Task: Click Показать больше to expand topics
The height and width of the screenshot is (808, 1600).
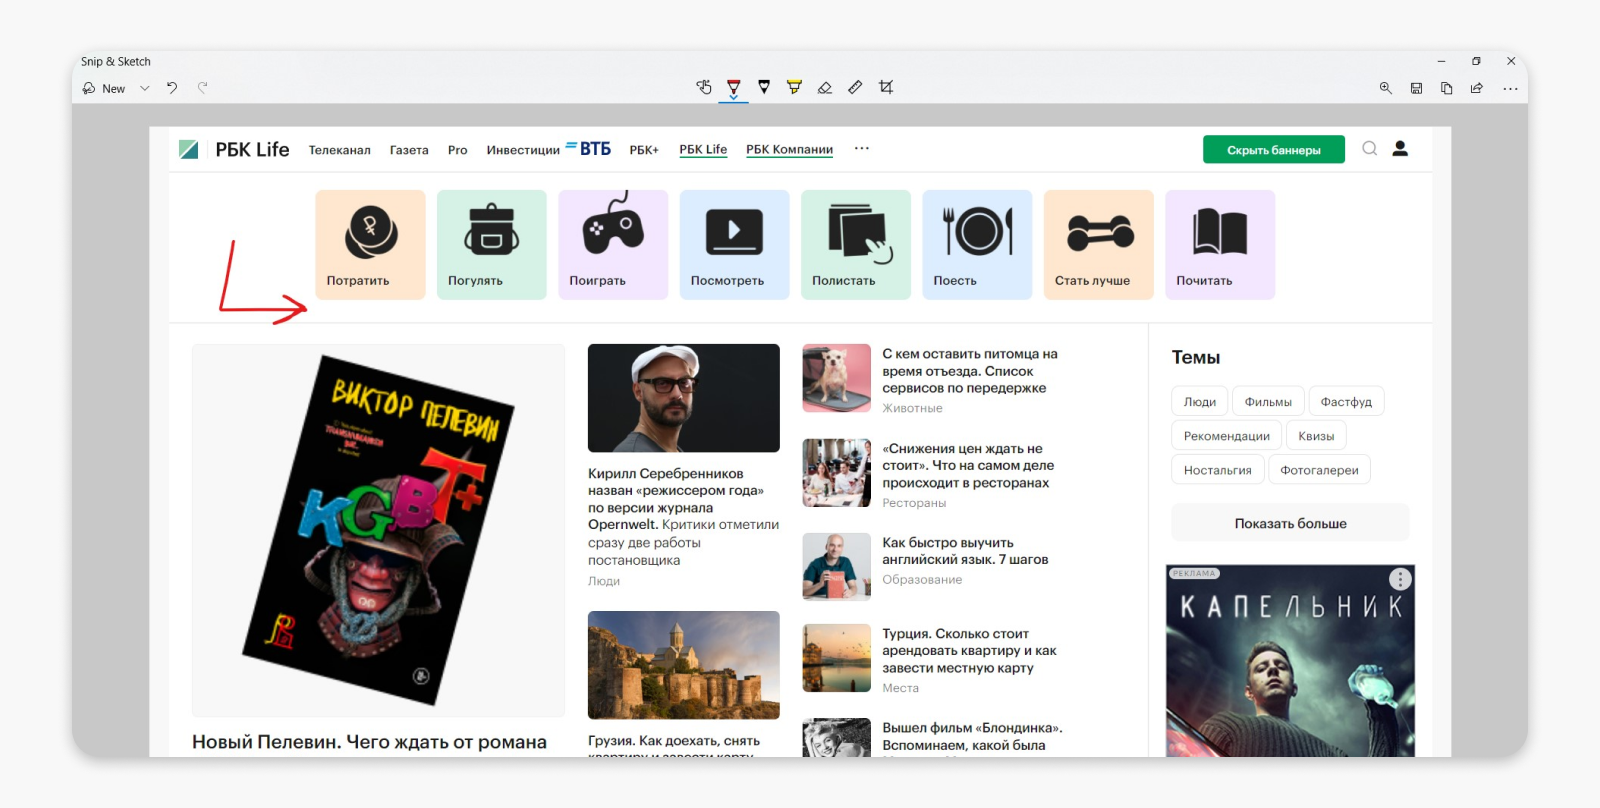Action: [1290, 523]
